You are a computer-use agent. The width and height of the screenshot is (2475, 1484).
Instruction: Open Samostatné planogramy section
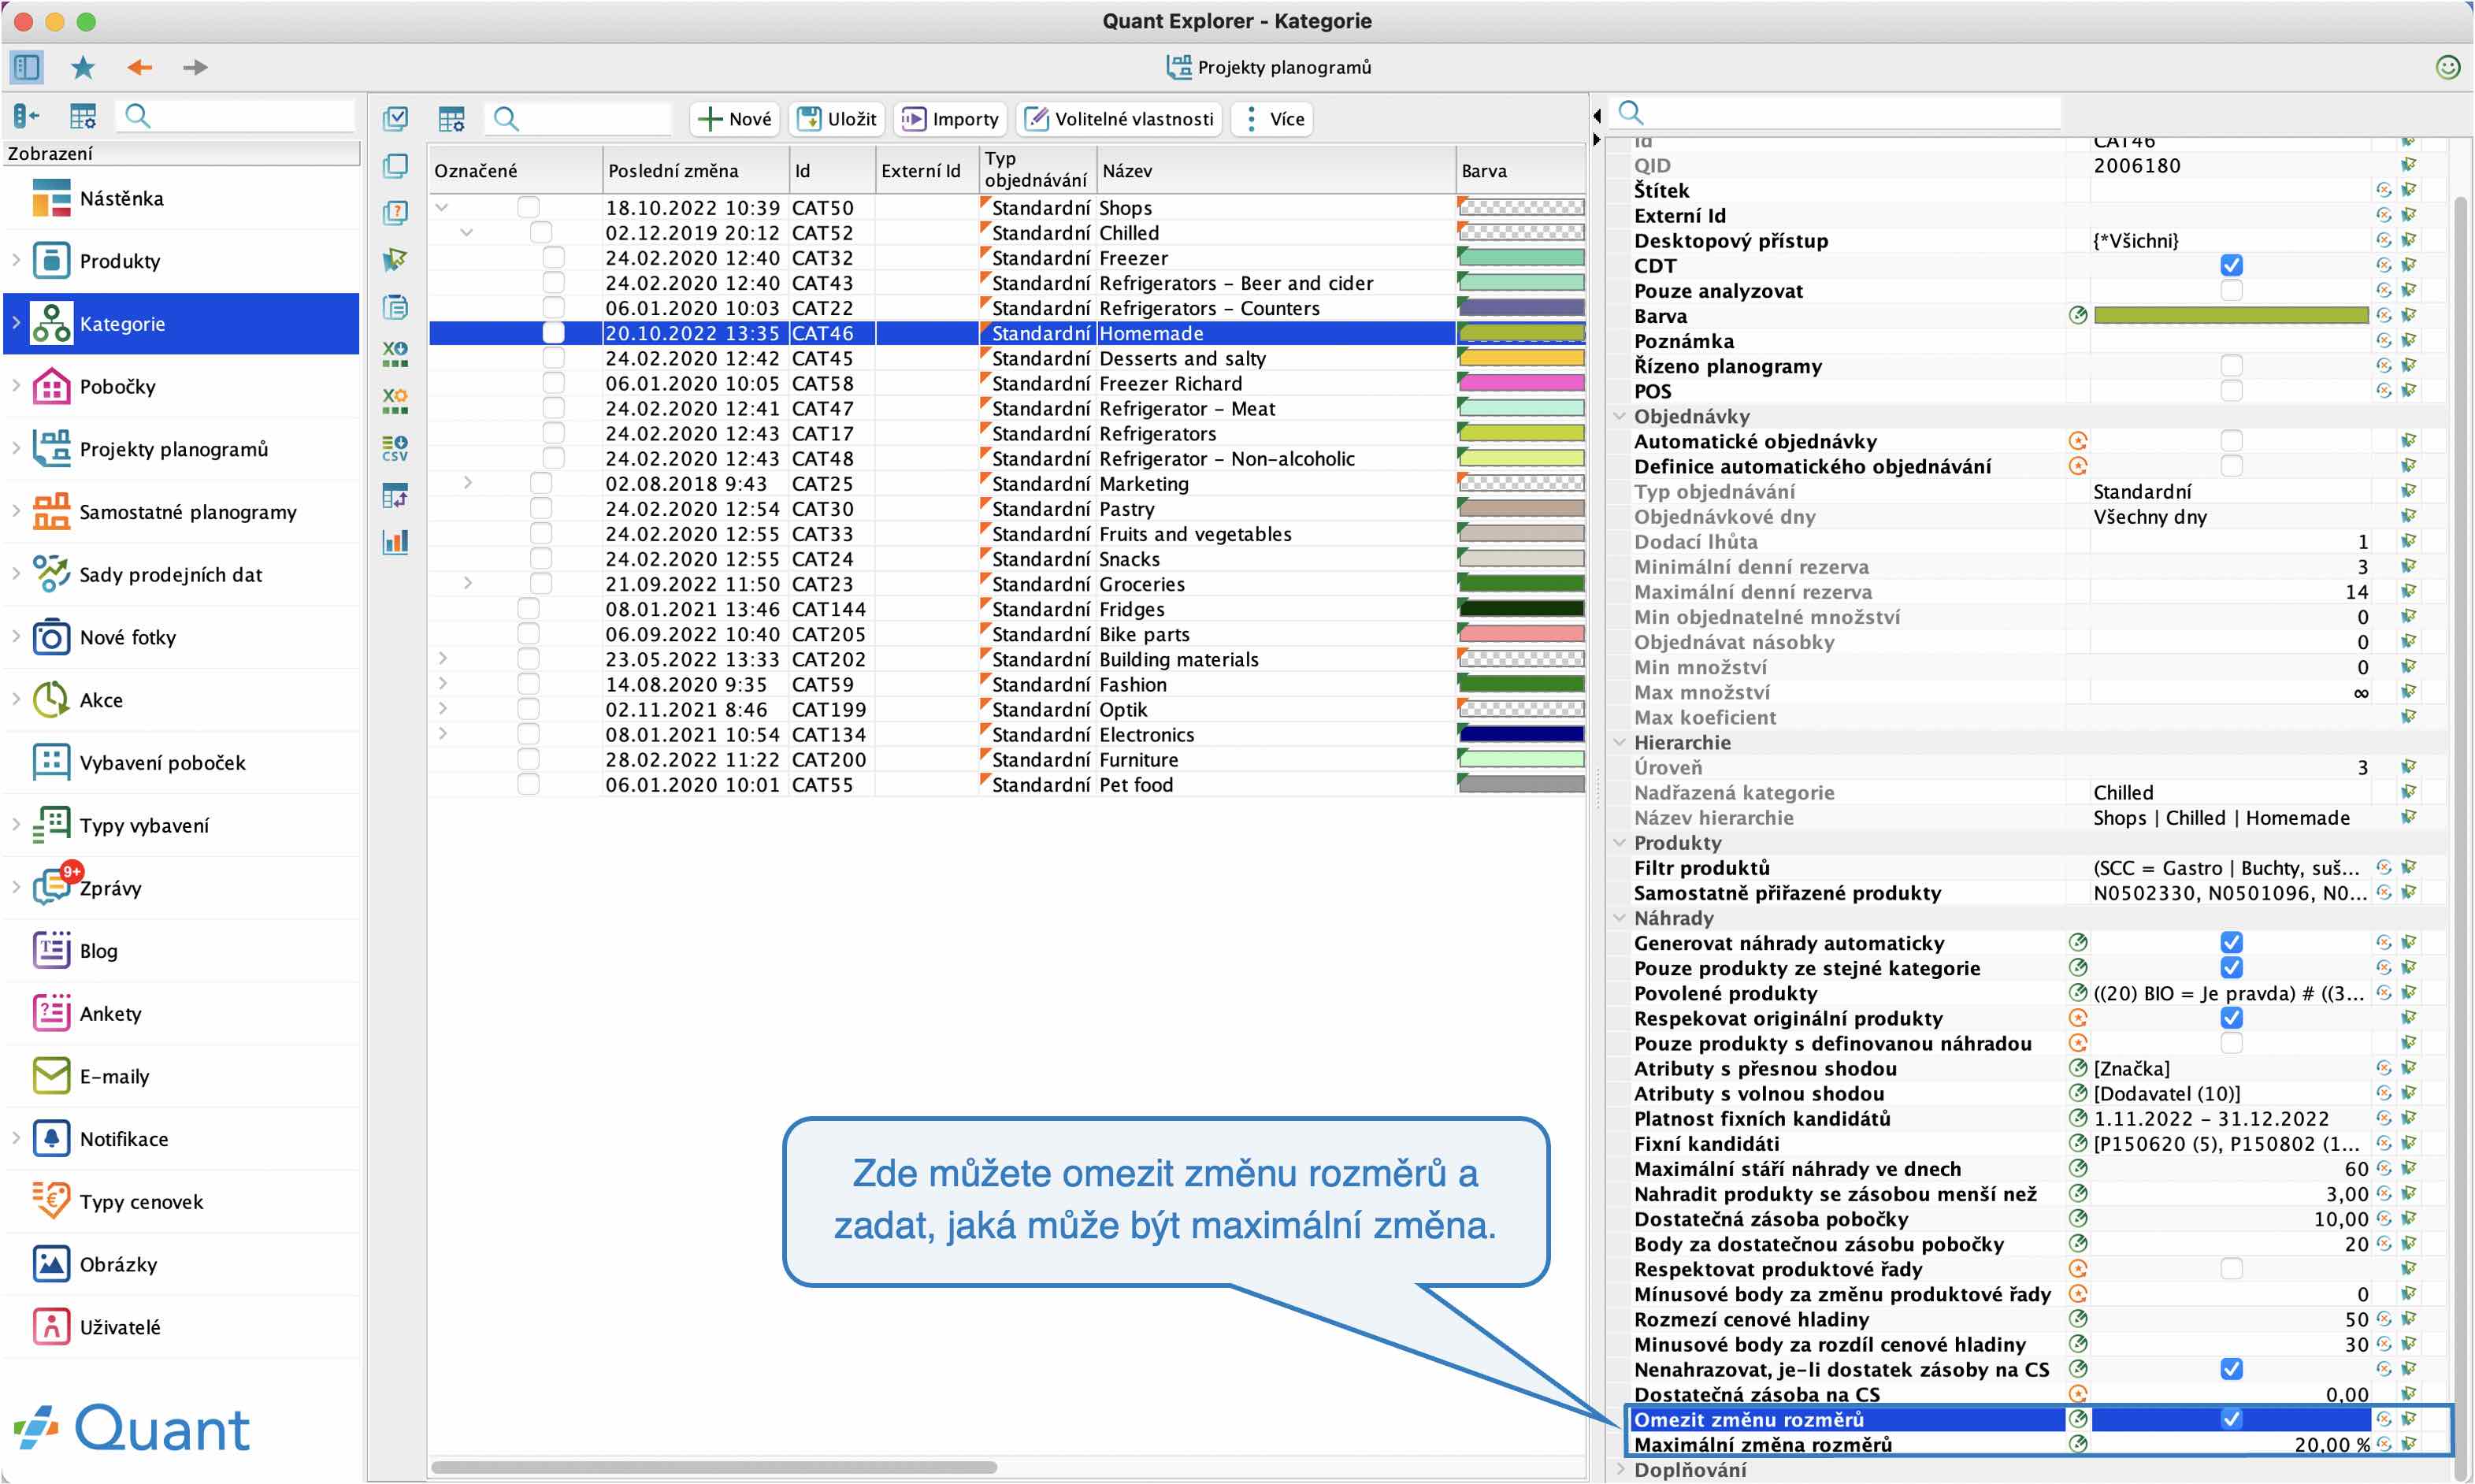coord(187,512)
